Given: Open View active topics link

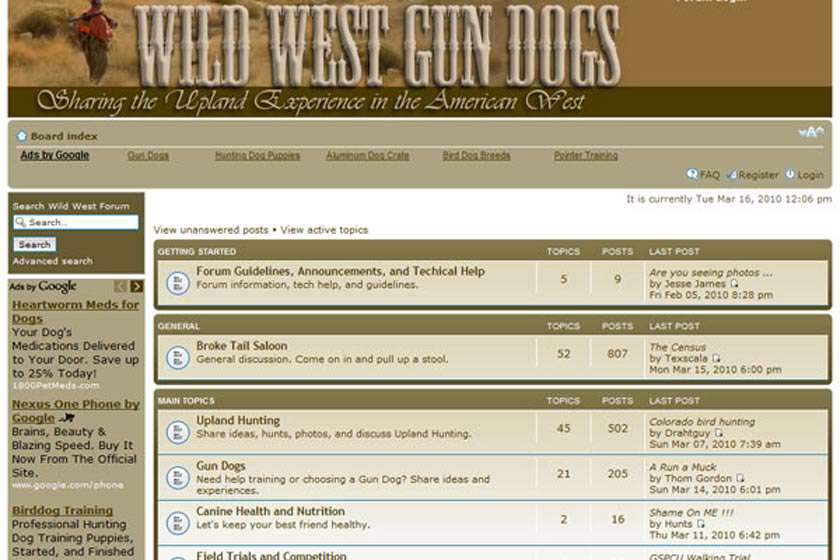Looking at the screenshot, I should click(324, 230).
